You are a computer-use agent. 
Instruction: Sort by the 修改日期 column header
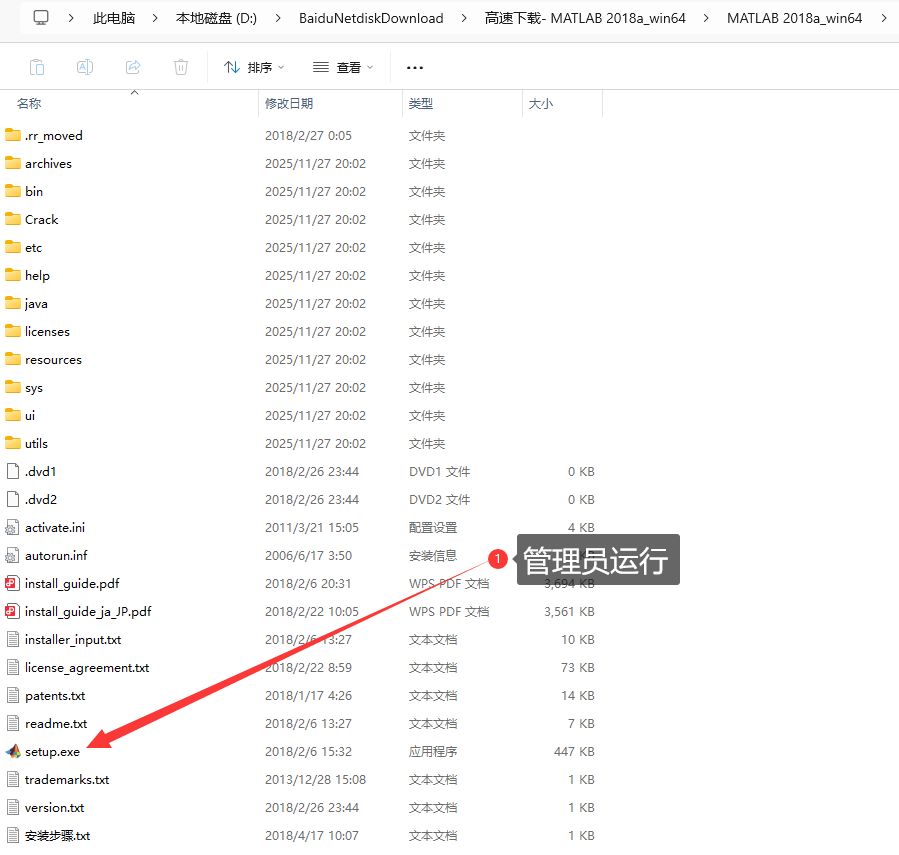[289, 104]
